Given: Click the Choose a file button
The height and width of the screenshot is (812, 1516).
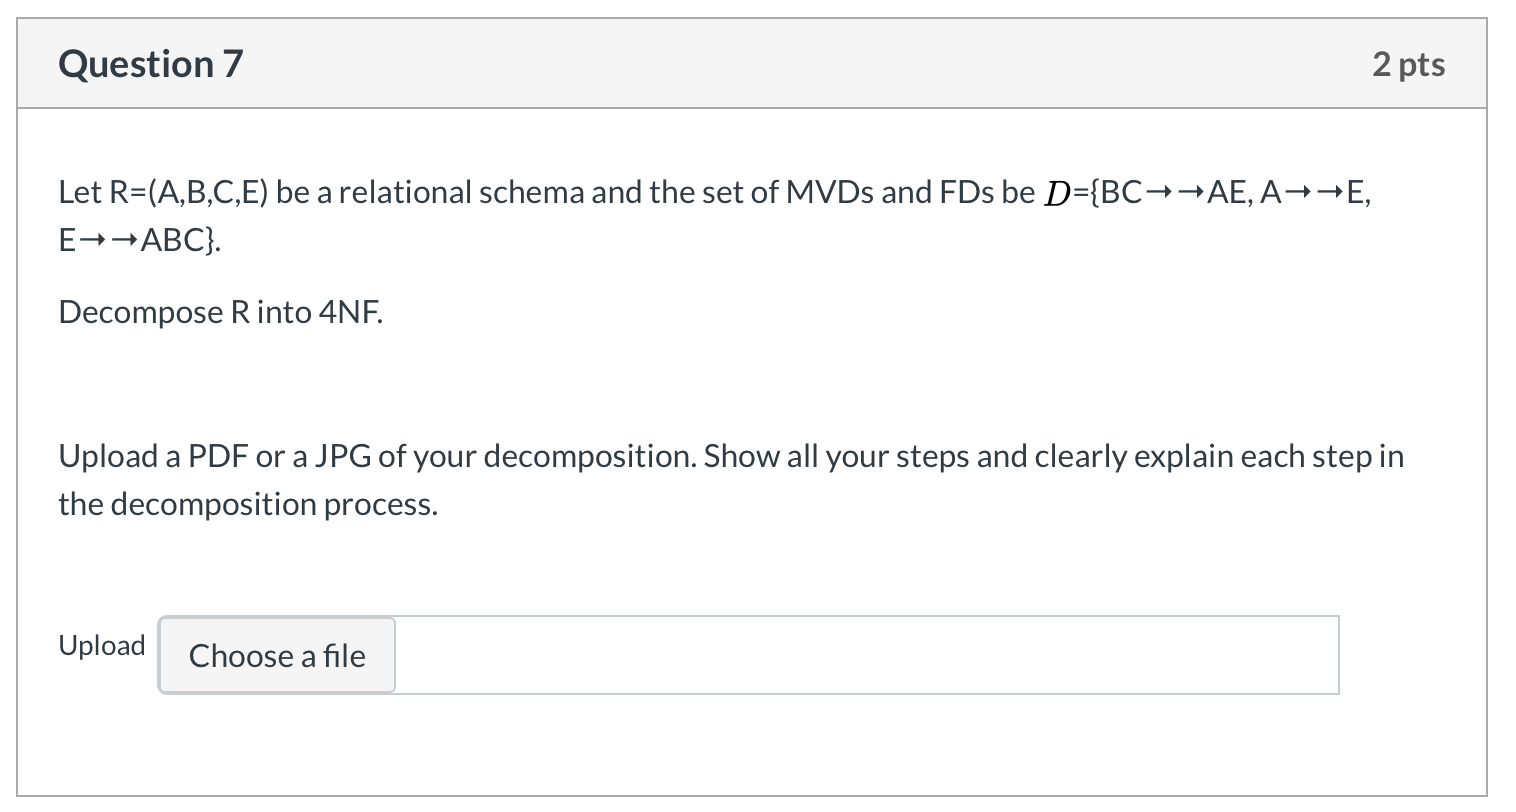Looking at the screenshot, I should (276, 655).
